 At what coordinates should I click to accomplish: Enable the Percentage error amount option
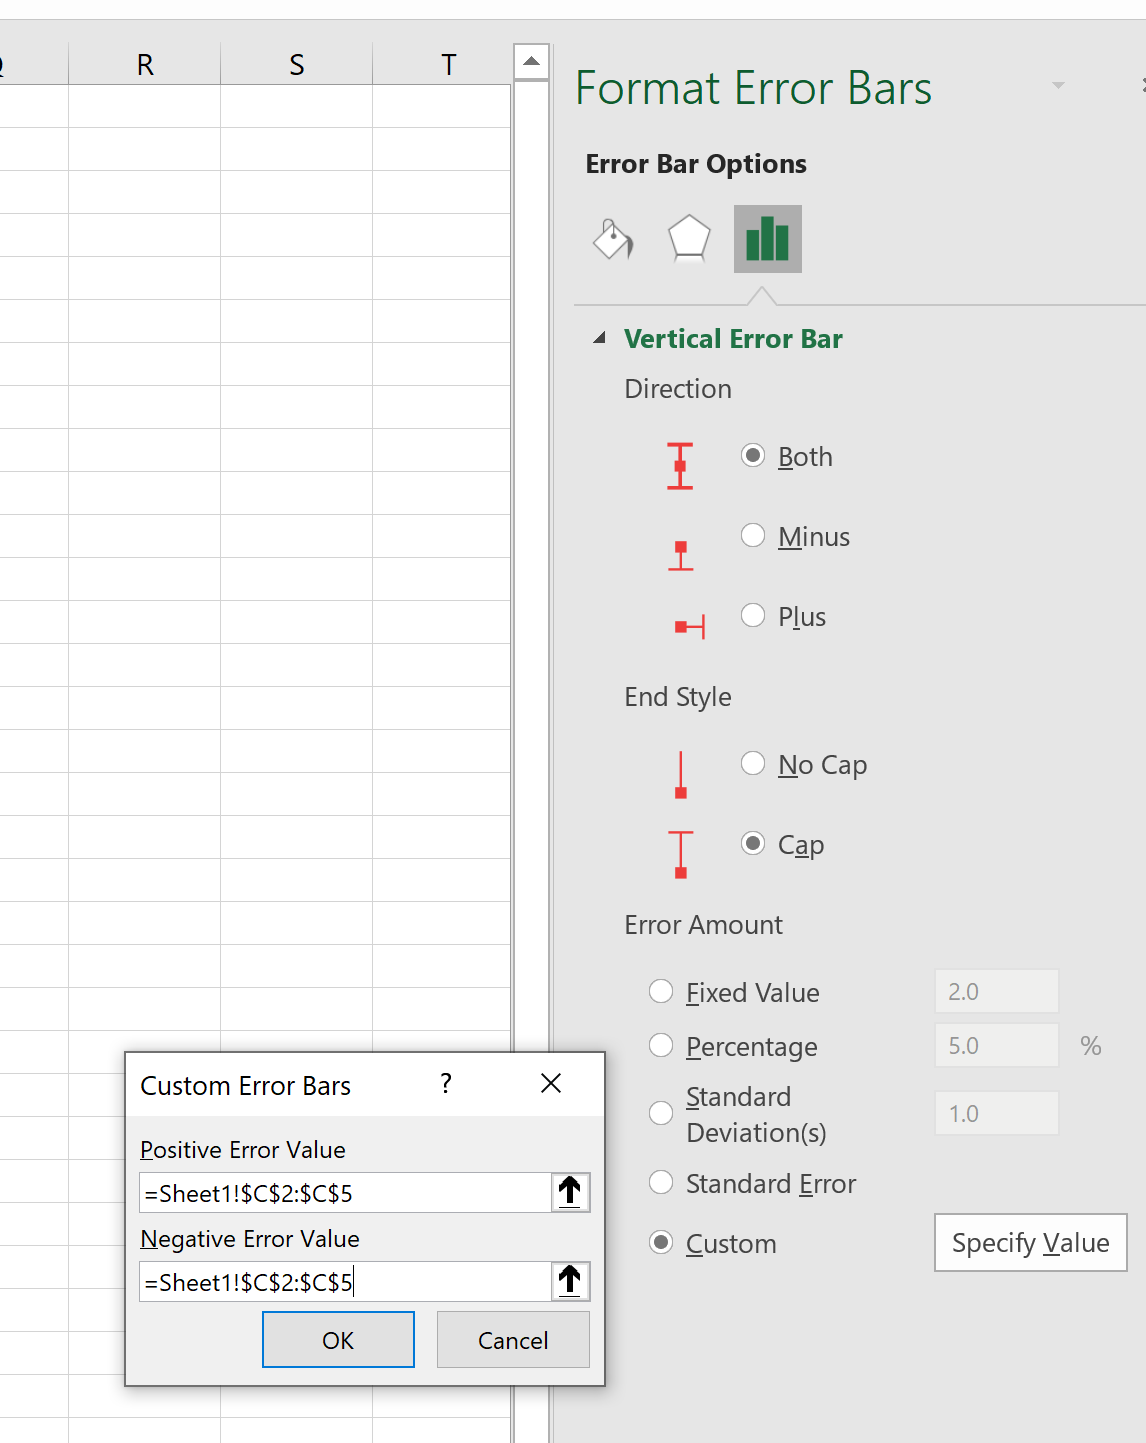click(x=661, y=1045)
